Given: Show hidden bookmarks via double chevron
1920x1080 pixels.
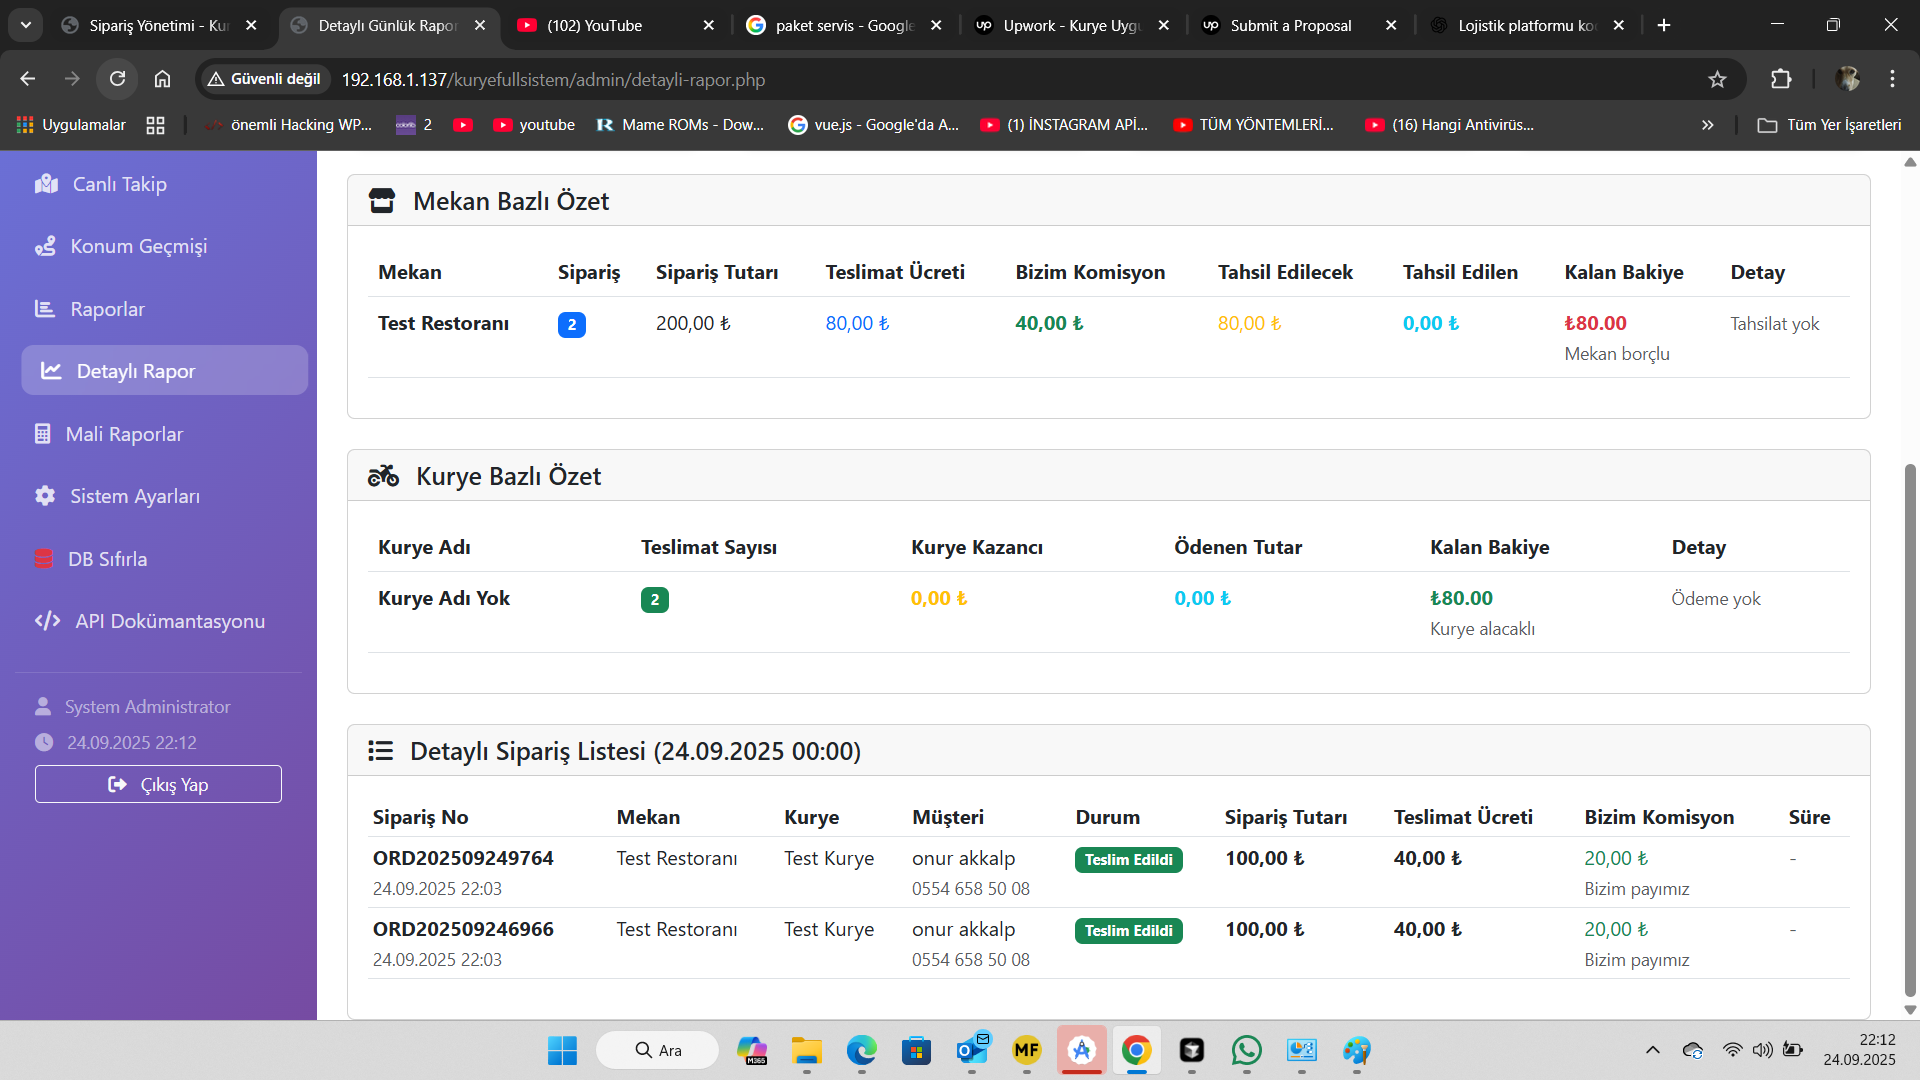Looking at the screenshot, I should 1707,125.
